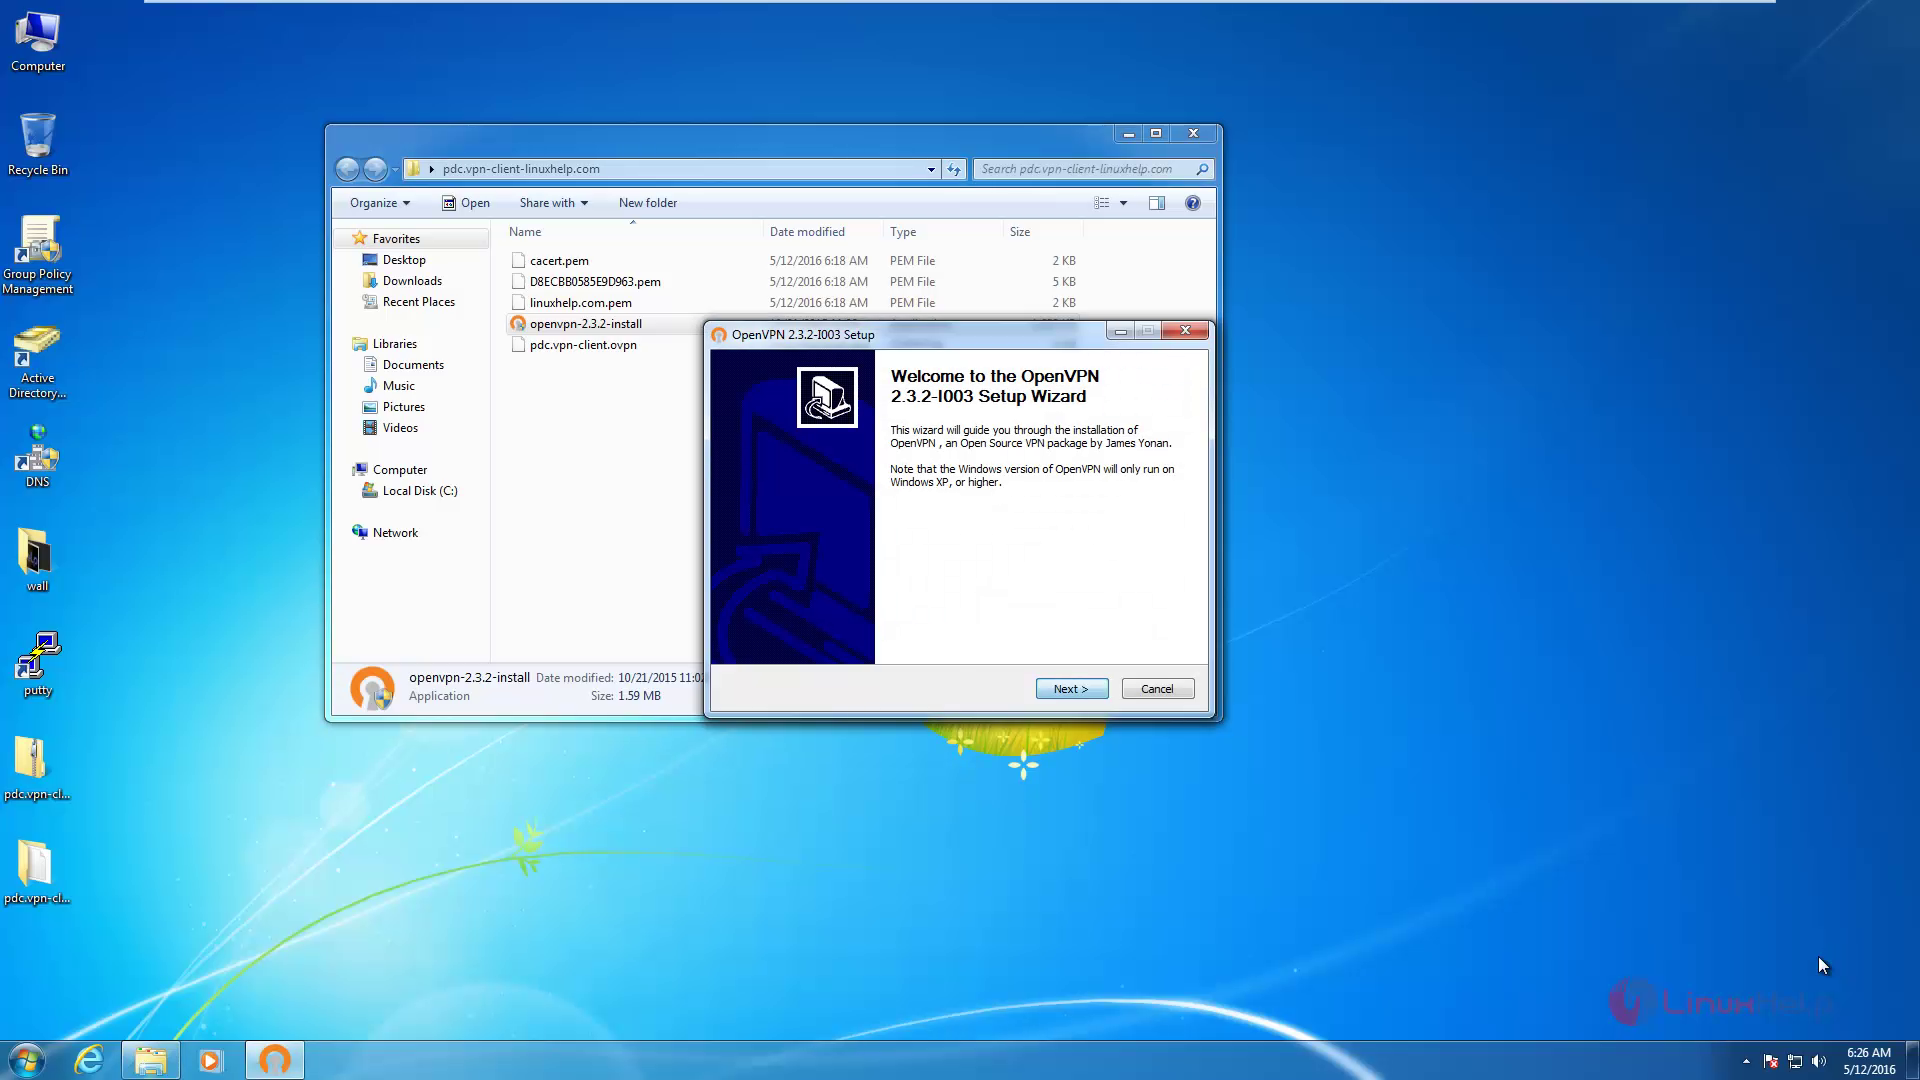Click the Change your view icon

[x=1102, y=203]
